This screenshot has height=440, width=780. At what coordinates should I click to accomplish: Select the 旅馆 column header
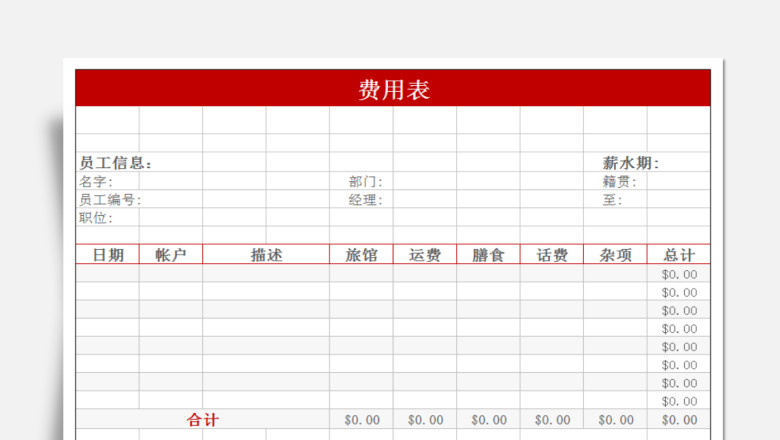click(361, 254)
